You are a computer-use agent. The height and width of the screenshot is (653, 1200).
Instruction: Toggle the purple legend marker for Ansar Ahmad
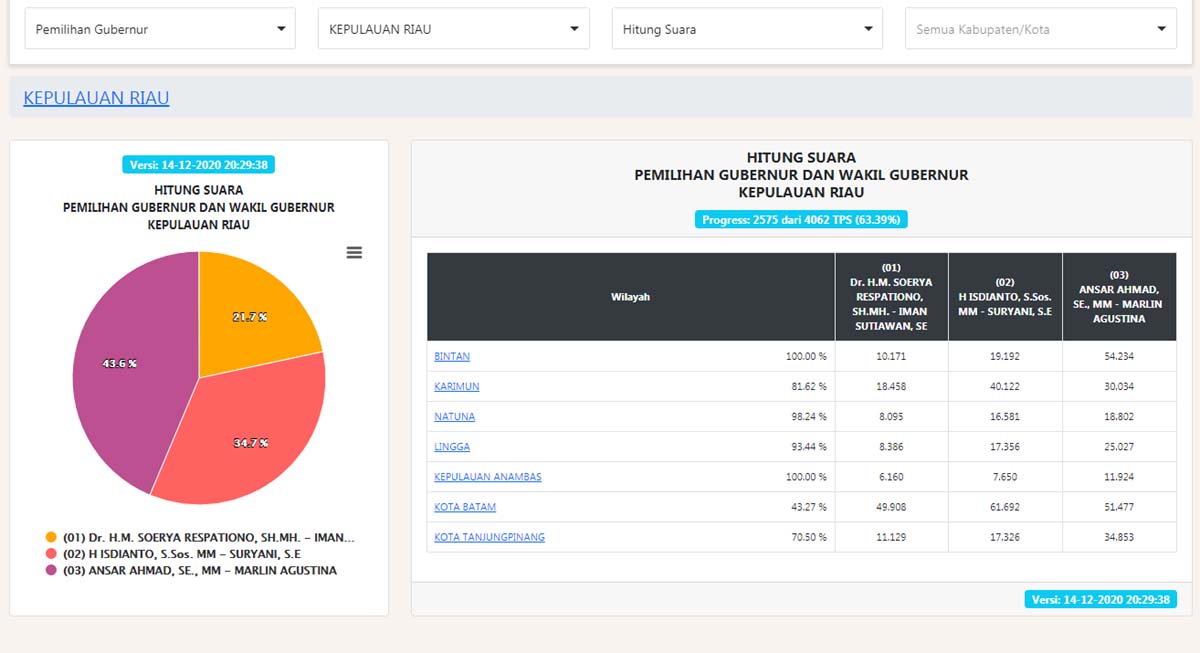point(51,571)
